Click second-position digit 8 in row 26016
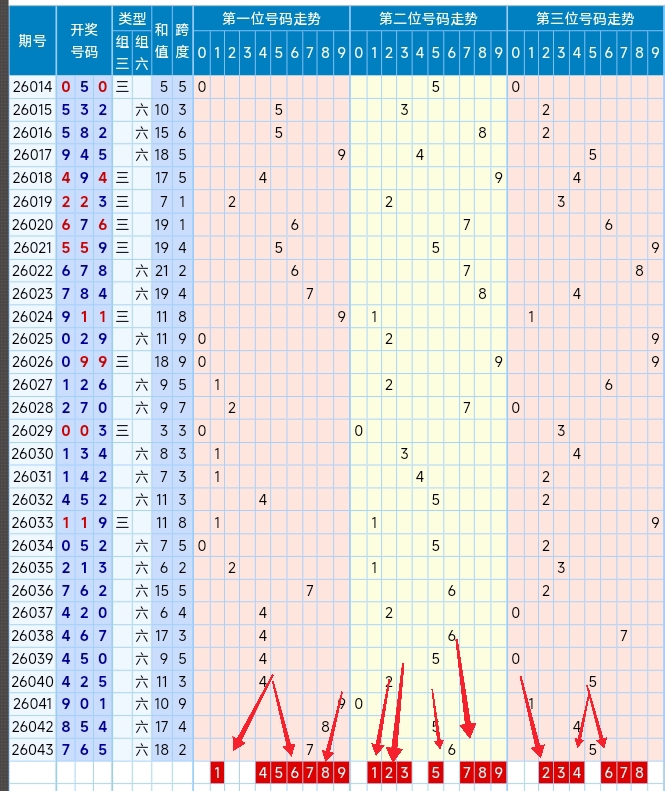Screen dimensions: 665x791 [482, 133]
